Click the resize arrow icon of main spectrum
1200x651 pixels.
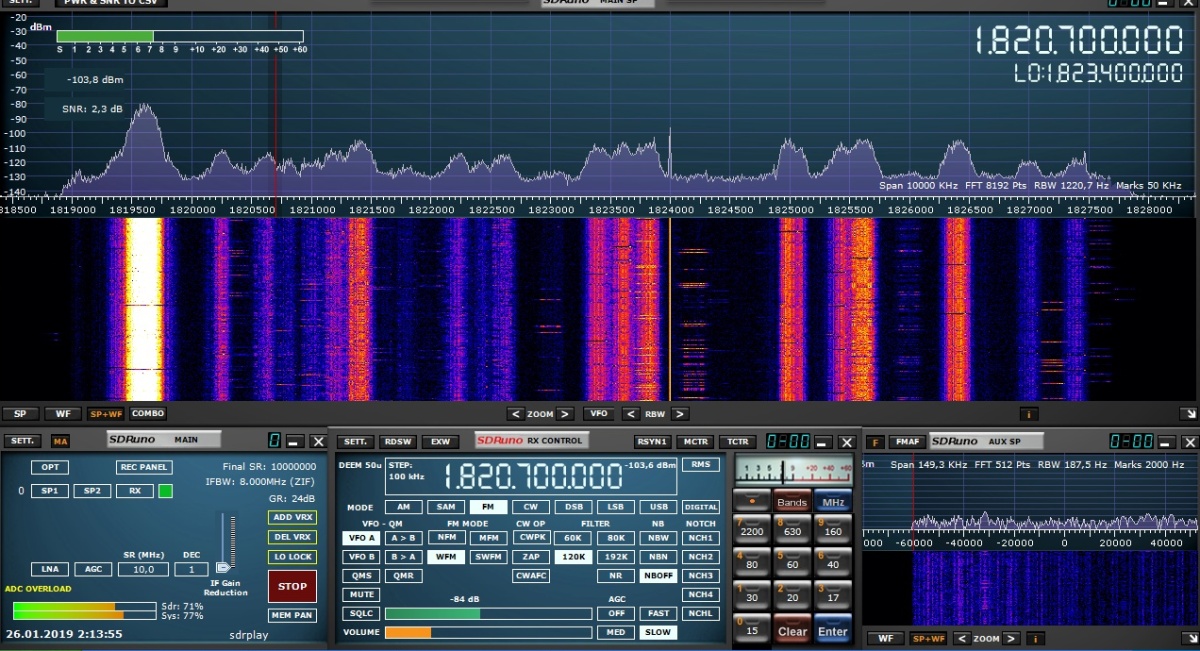[x=1188, y=414]
